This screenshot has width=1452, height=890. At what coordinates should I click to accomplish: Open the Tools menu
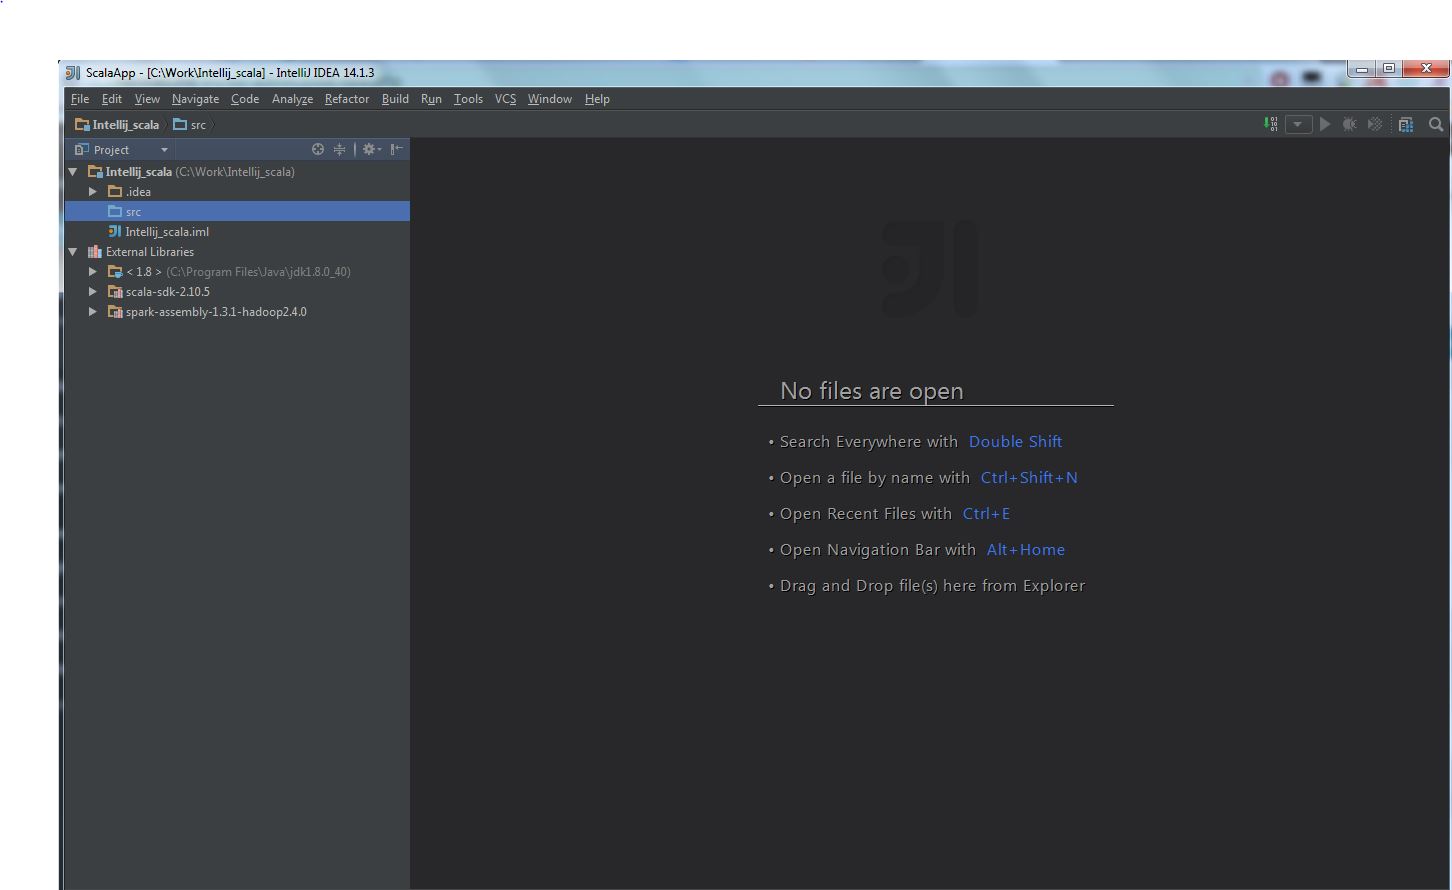(x=468, y=99)
